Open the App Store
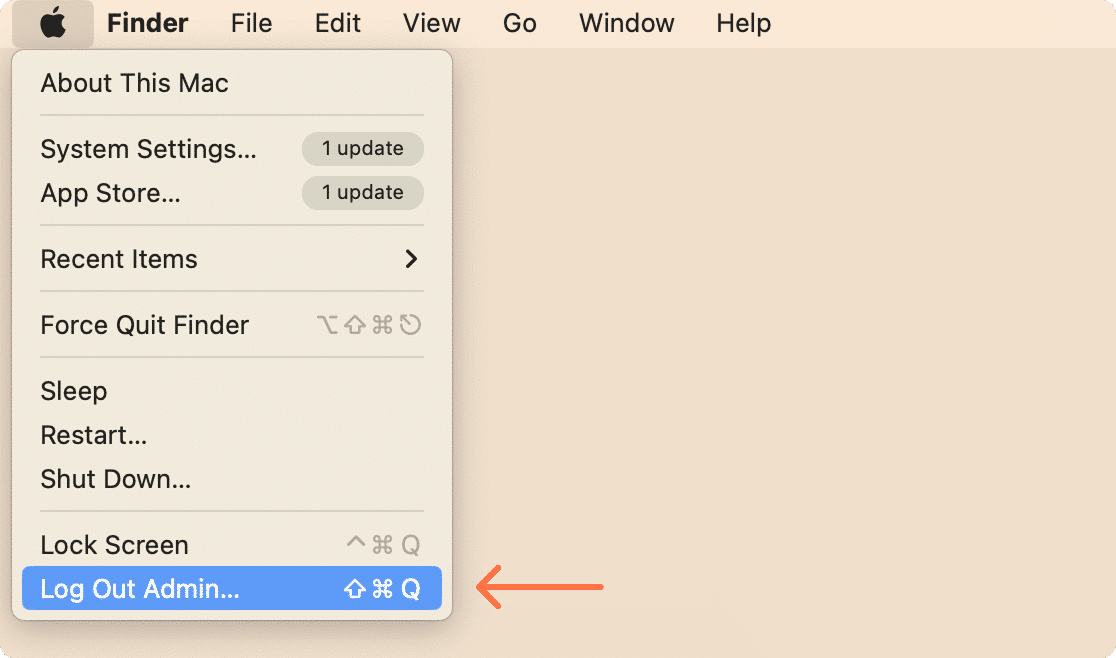Viewport: 1116px width, 658px height. tap(111, 193)
